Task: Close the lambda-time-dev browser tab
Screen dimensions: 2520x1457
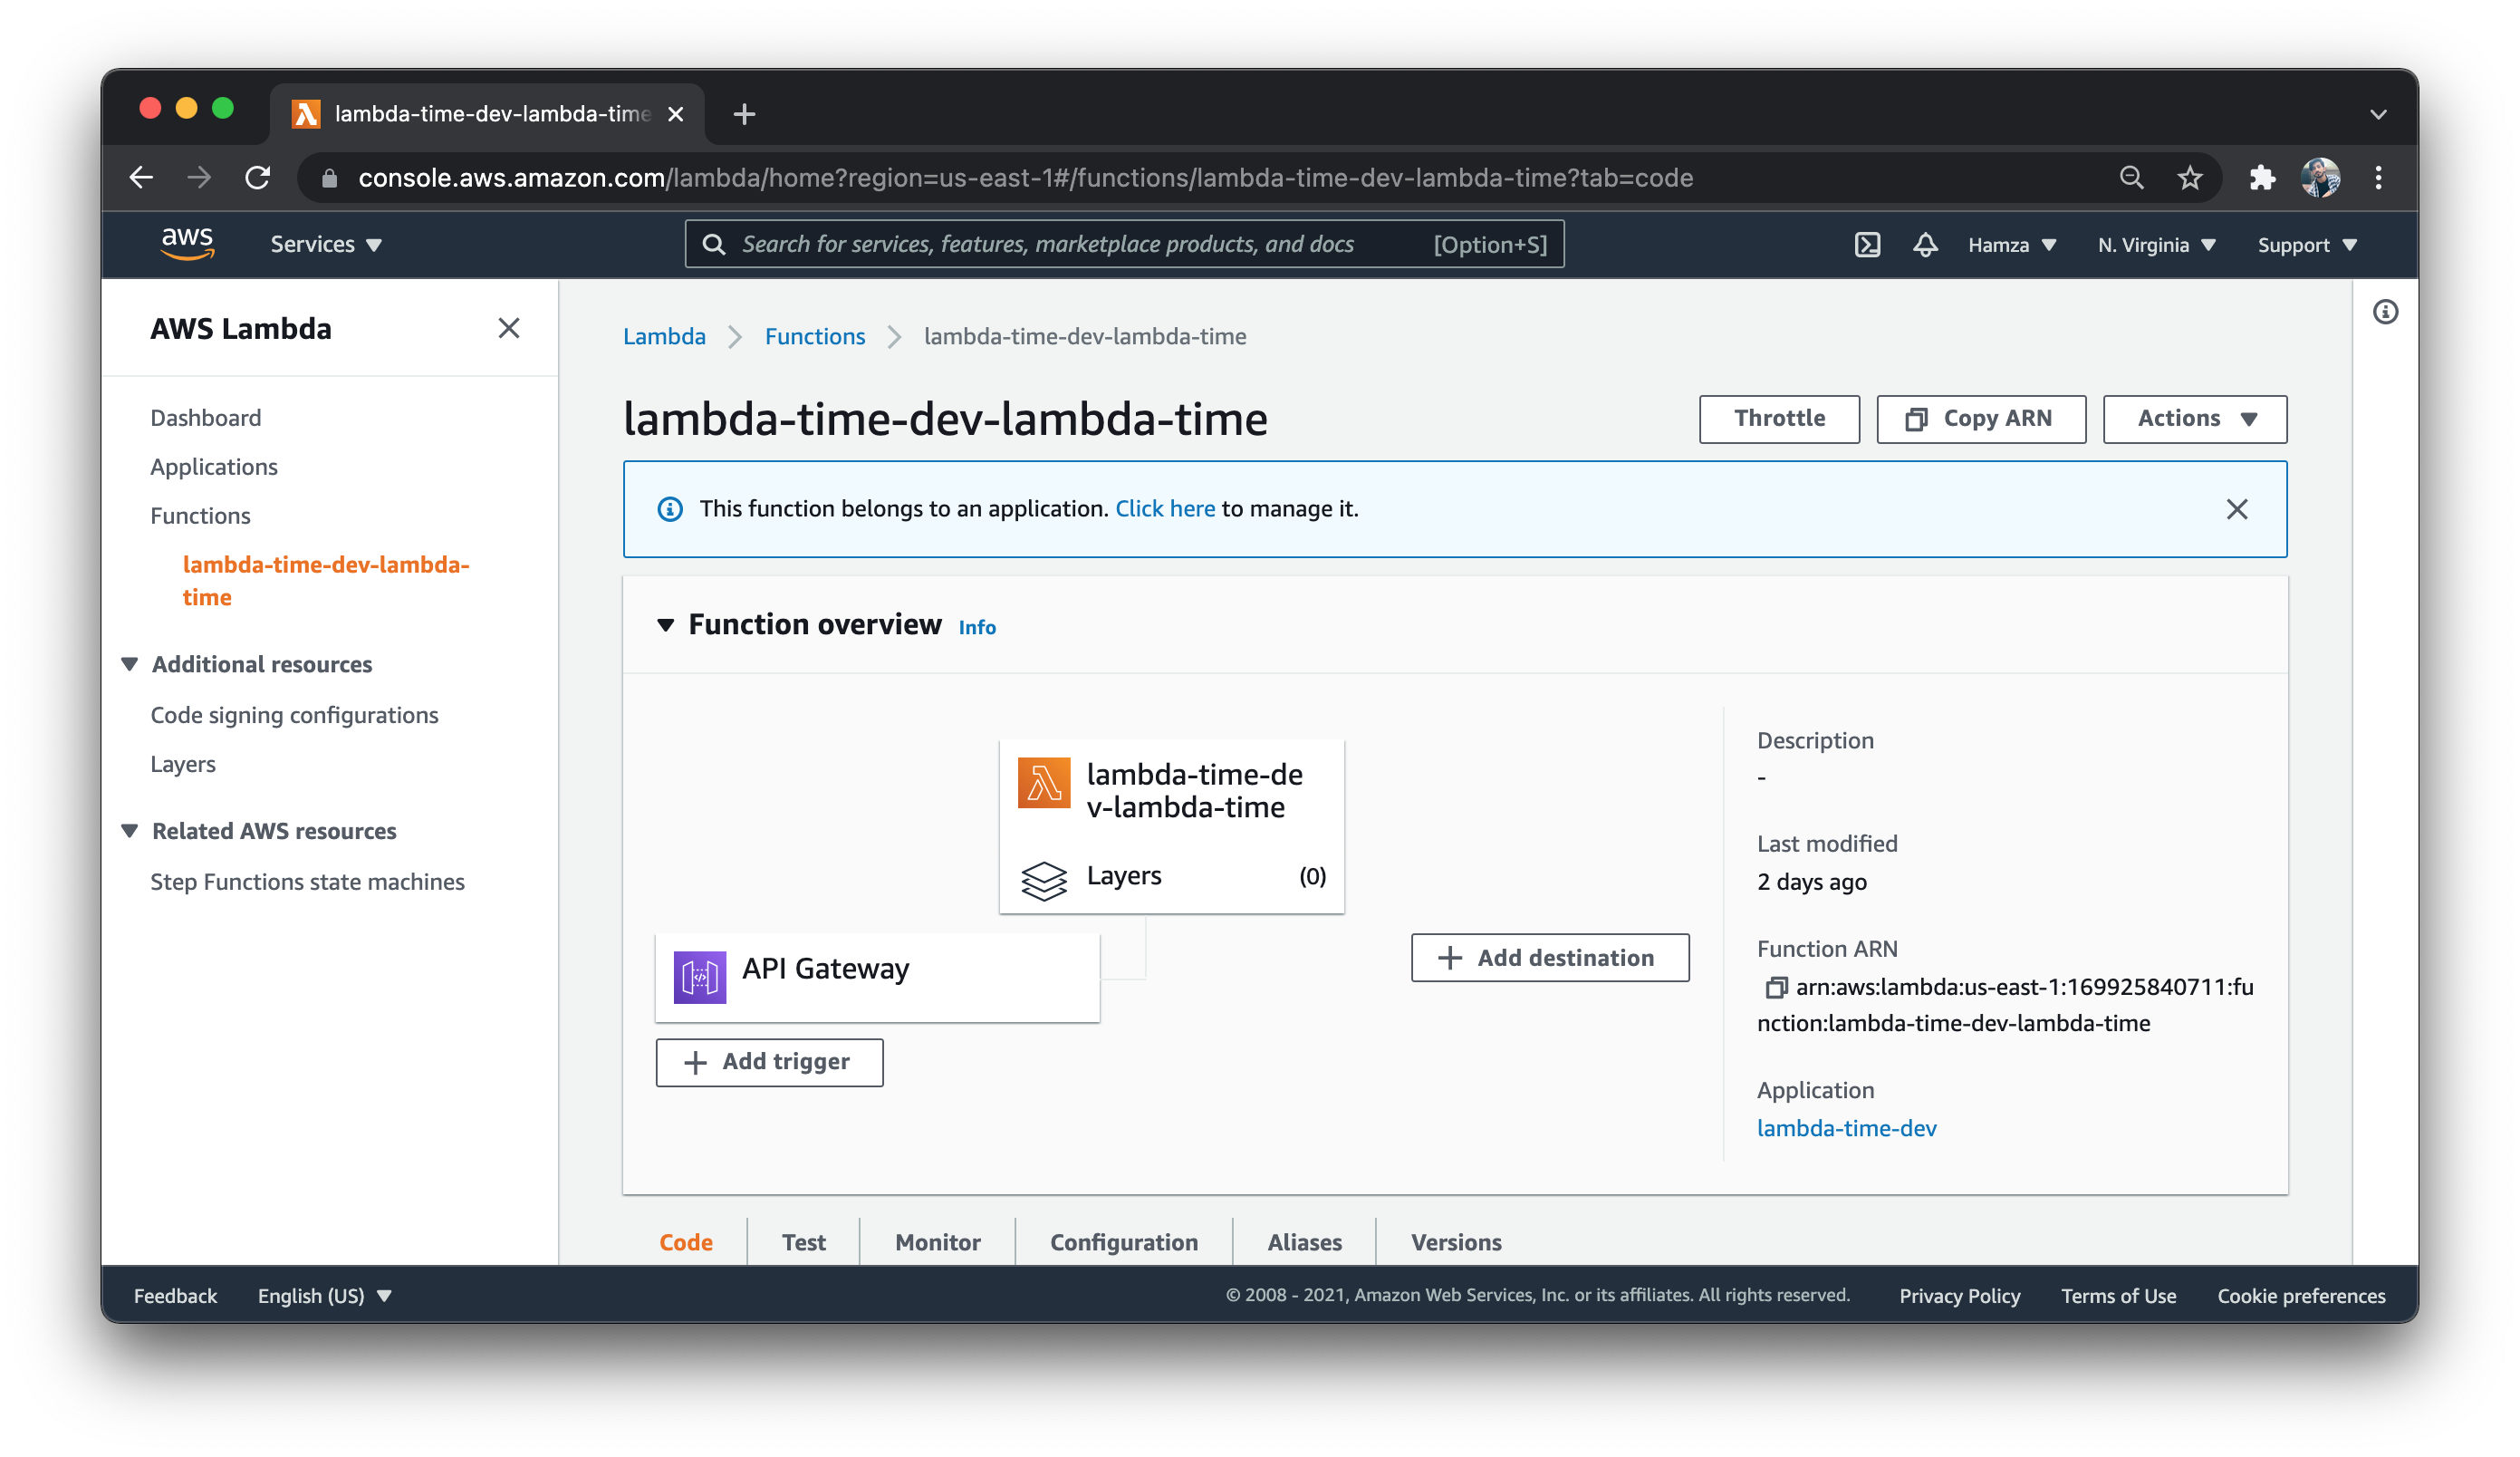Action: pos(676,114)
